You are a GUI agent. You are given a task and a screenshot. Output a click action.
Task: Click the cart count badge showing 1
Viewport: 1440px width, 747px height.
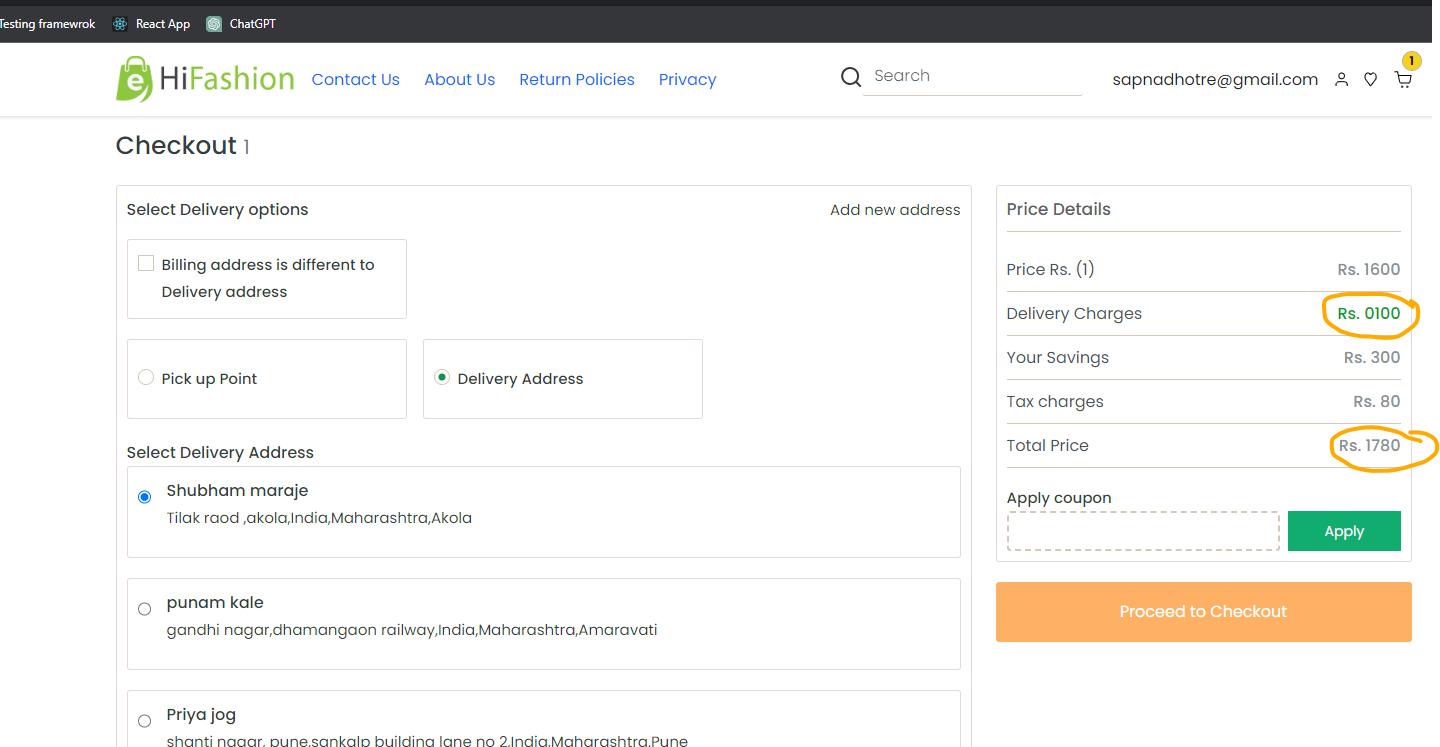pyautogui.click(x=1411, y=61)
